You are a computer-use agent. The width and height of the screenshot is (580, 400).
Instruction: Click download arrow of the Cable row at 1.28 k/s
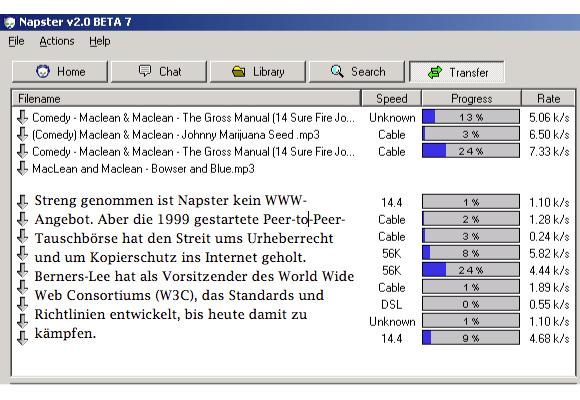point(22,219)
